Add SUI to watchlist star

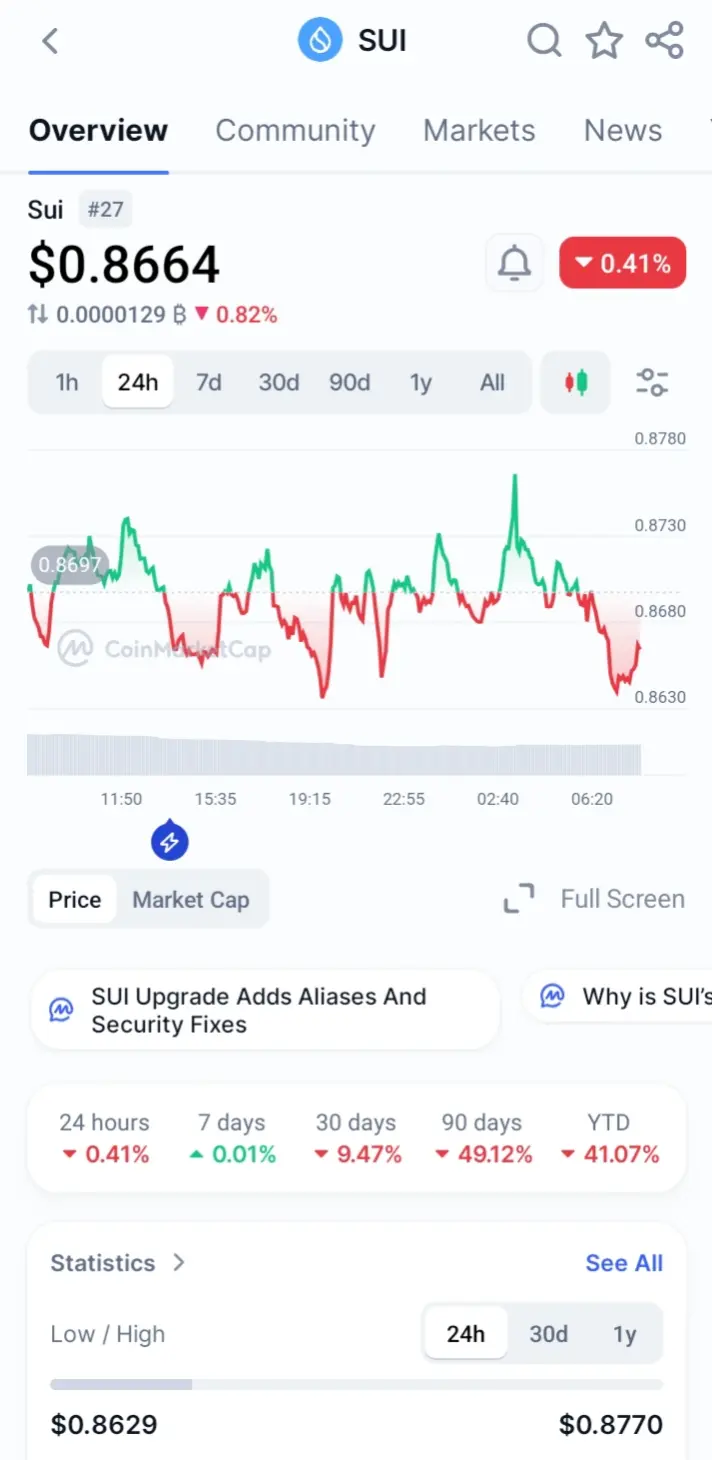[604, 41]
